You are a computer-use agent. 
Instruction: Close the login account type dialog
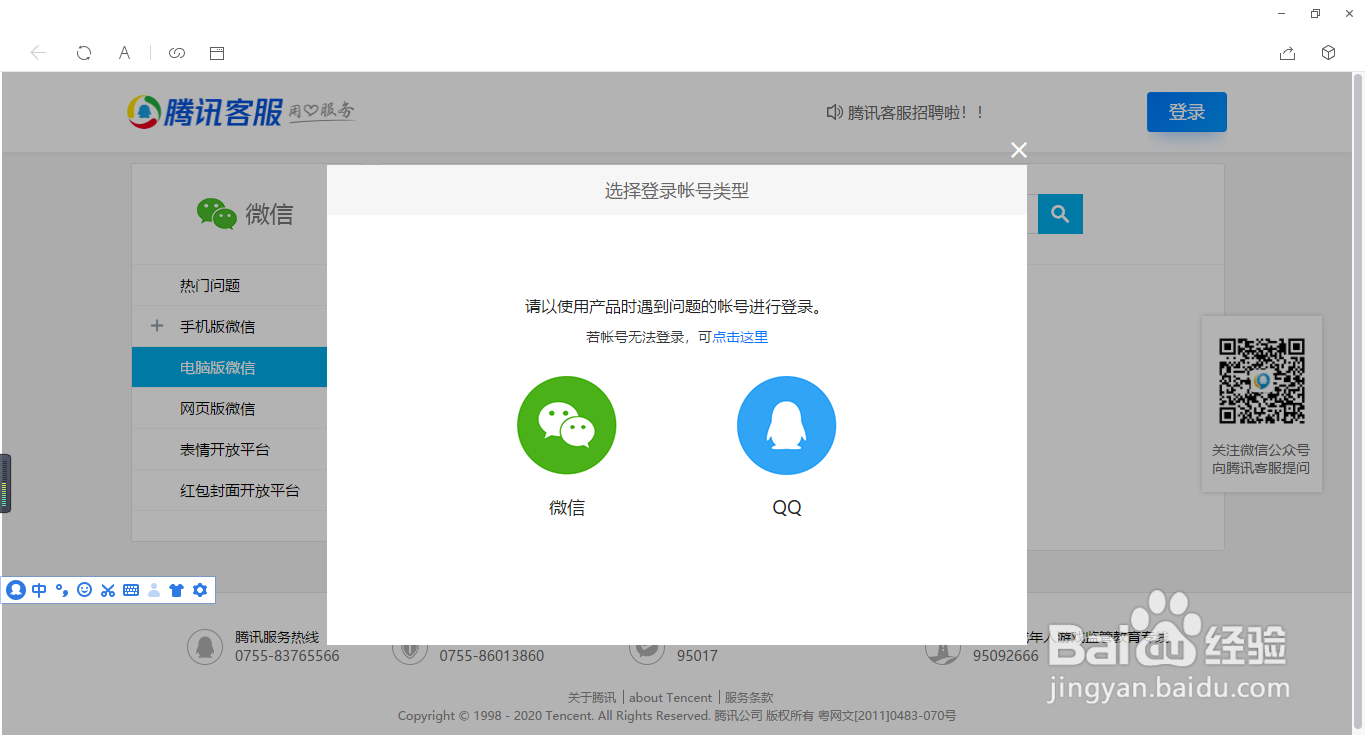[1018, 150]
